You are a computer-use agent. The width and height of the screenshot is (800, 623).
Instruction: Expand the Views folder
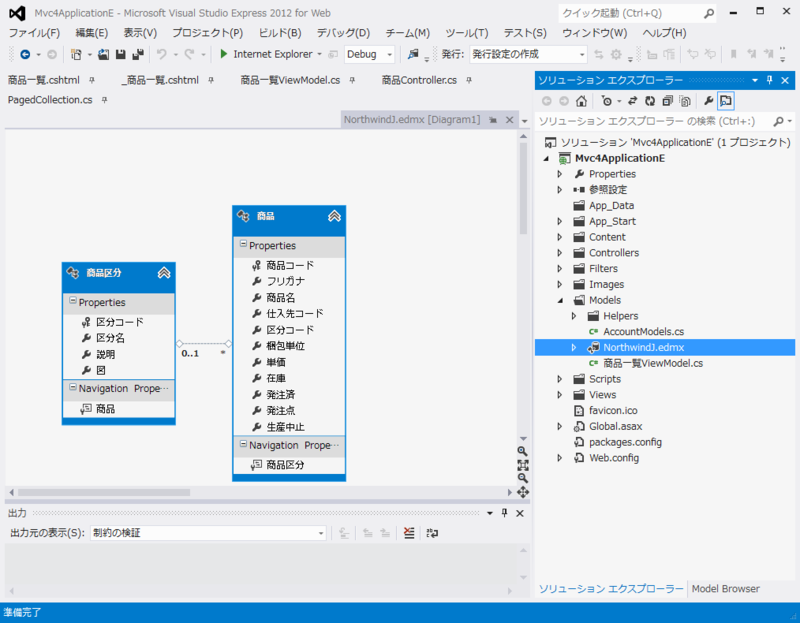pos(560,395)
